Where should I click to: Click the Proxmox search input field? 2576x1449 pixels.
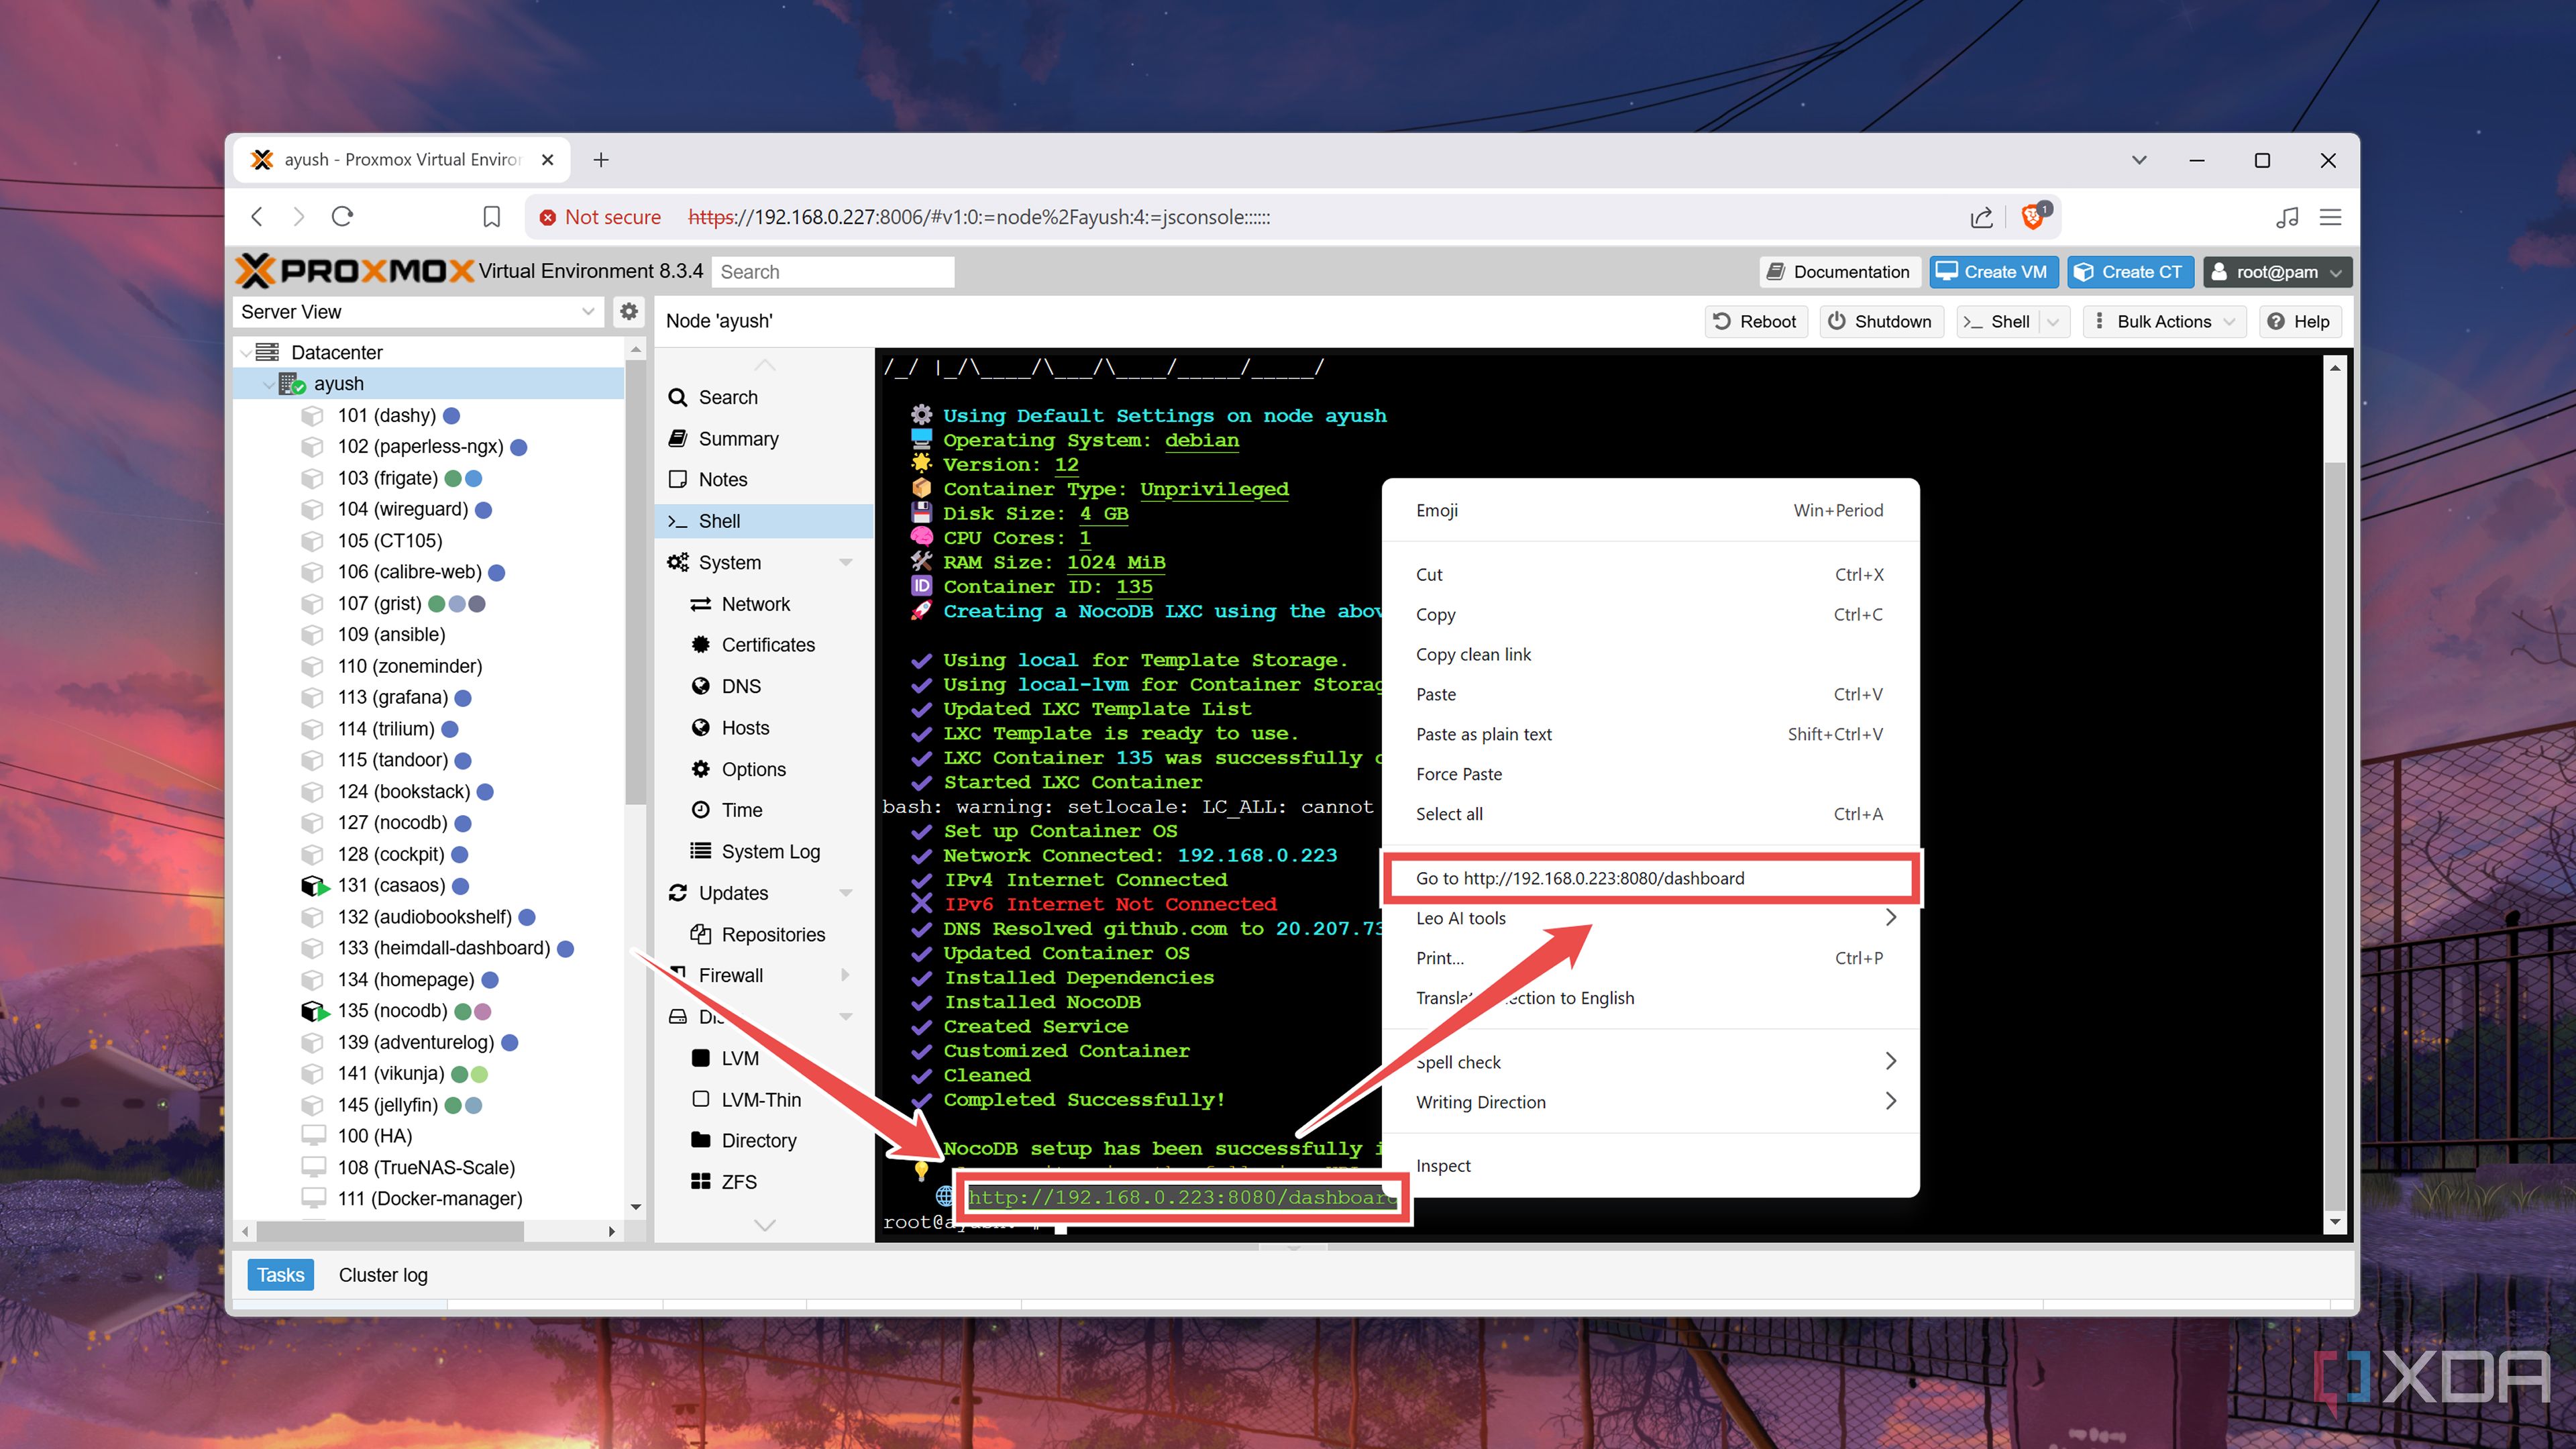tap(833, 271)
